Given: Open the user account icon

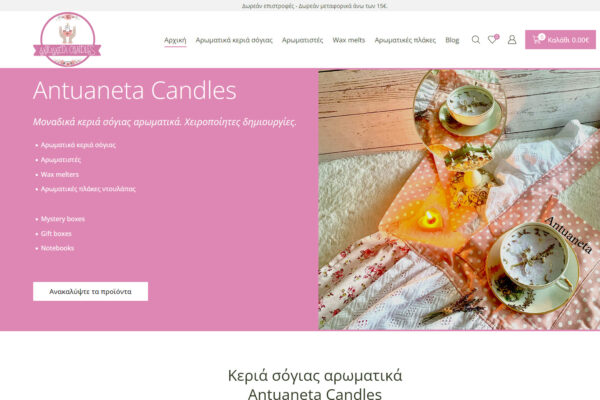Looking at the screenshot, I should tap(512, 40).
